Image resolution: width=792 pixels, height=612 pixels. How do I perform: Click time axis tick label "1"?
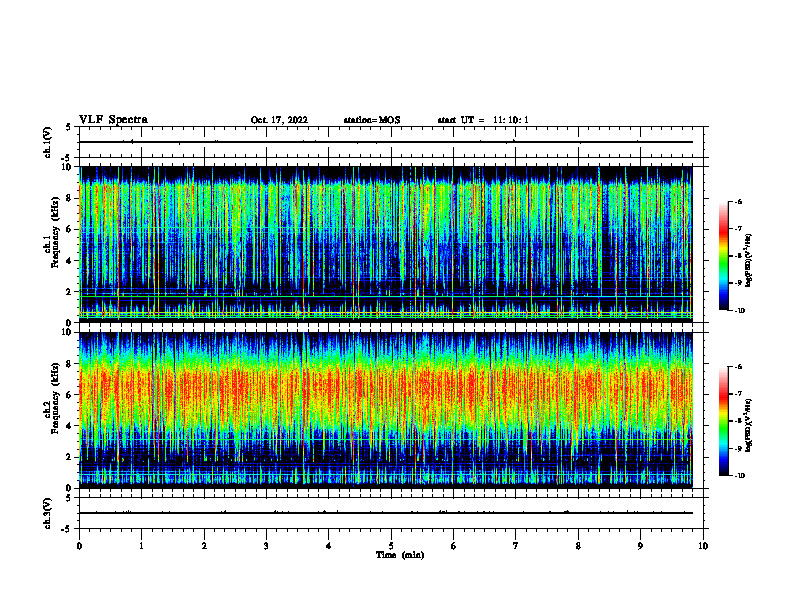141,546
